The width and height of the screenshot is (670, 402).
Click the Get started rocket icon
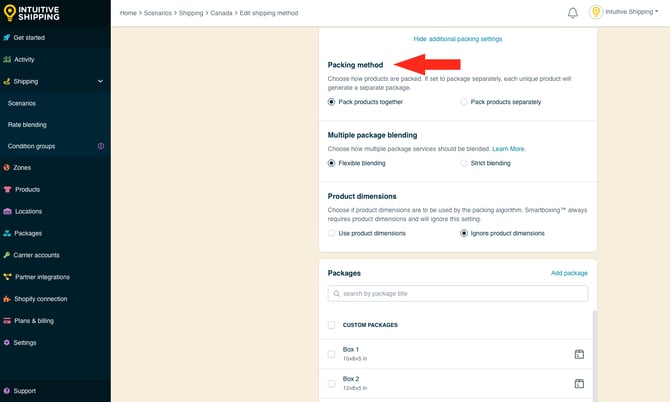[x=7, y=37]
